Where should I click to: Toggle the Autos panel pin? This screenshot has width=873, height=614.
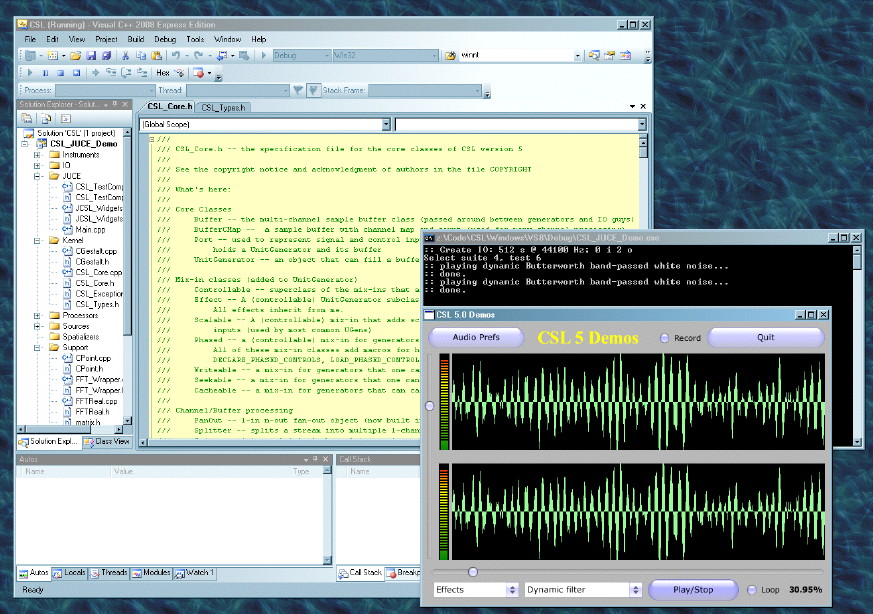tap(315, 459)
